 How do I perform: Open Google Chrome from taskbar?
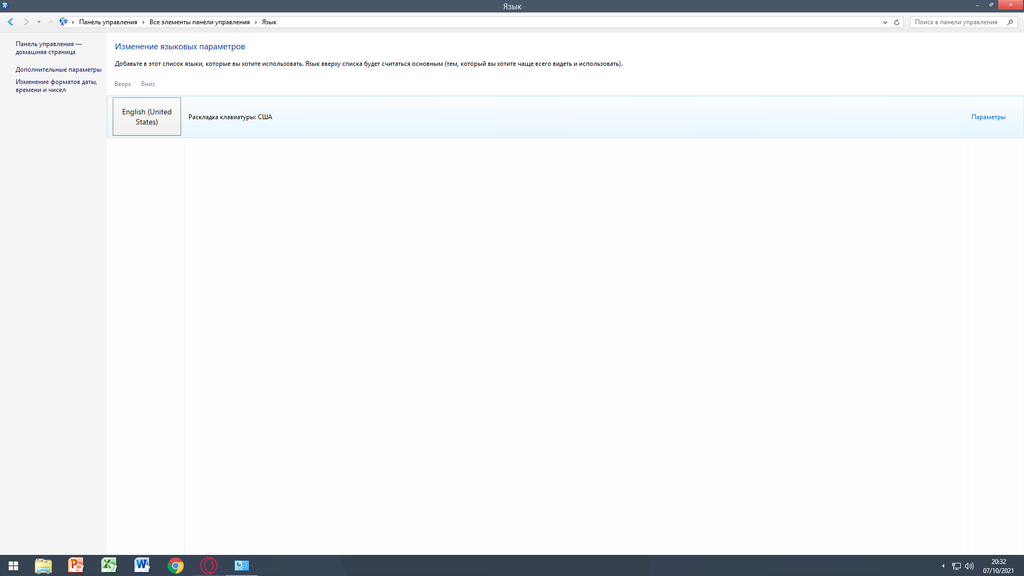(175, 566)
